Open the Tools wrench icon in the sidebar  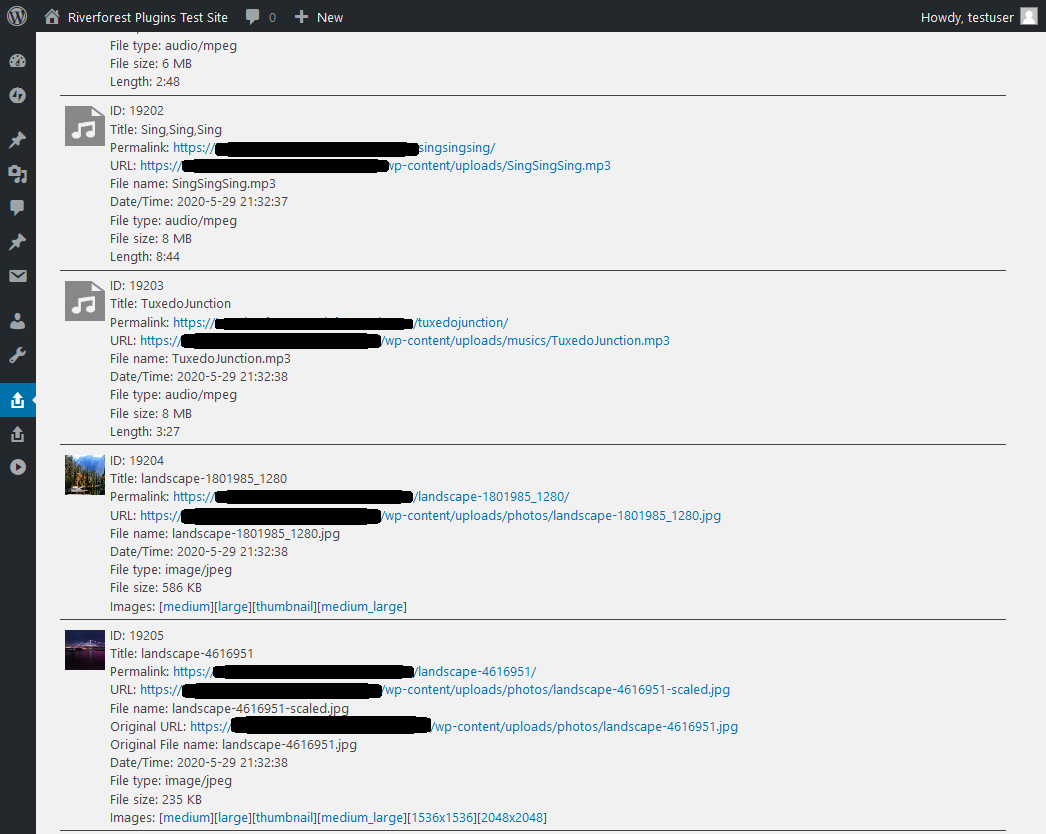tap(17, 355)
